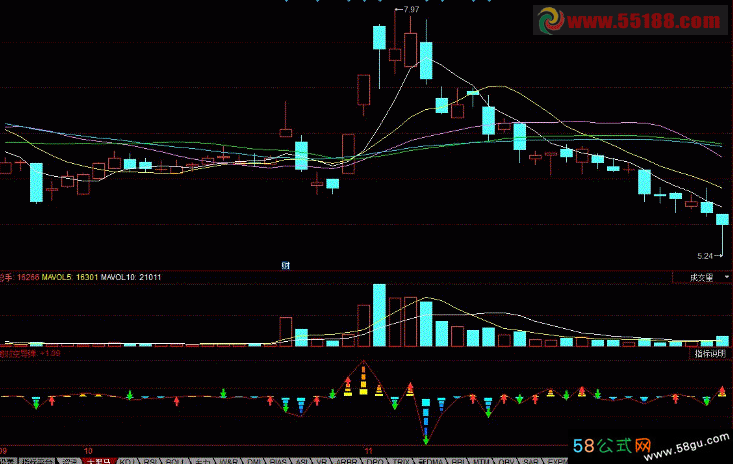This screenshot has height=464, width=733.
Task: Click the www.55188.com logo link
Action: coord(631,21)
